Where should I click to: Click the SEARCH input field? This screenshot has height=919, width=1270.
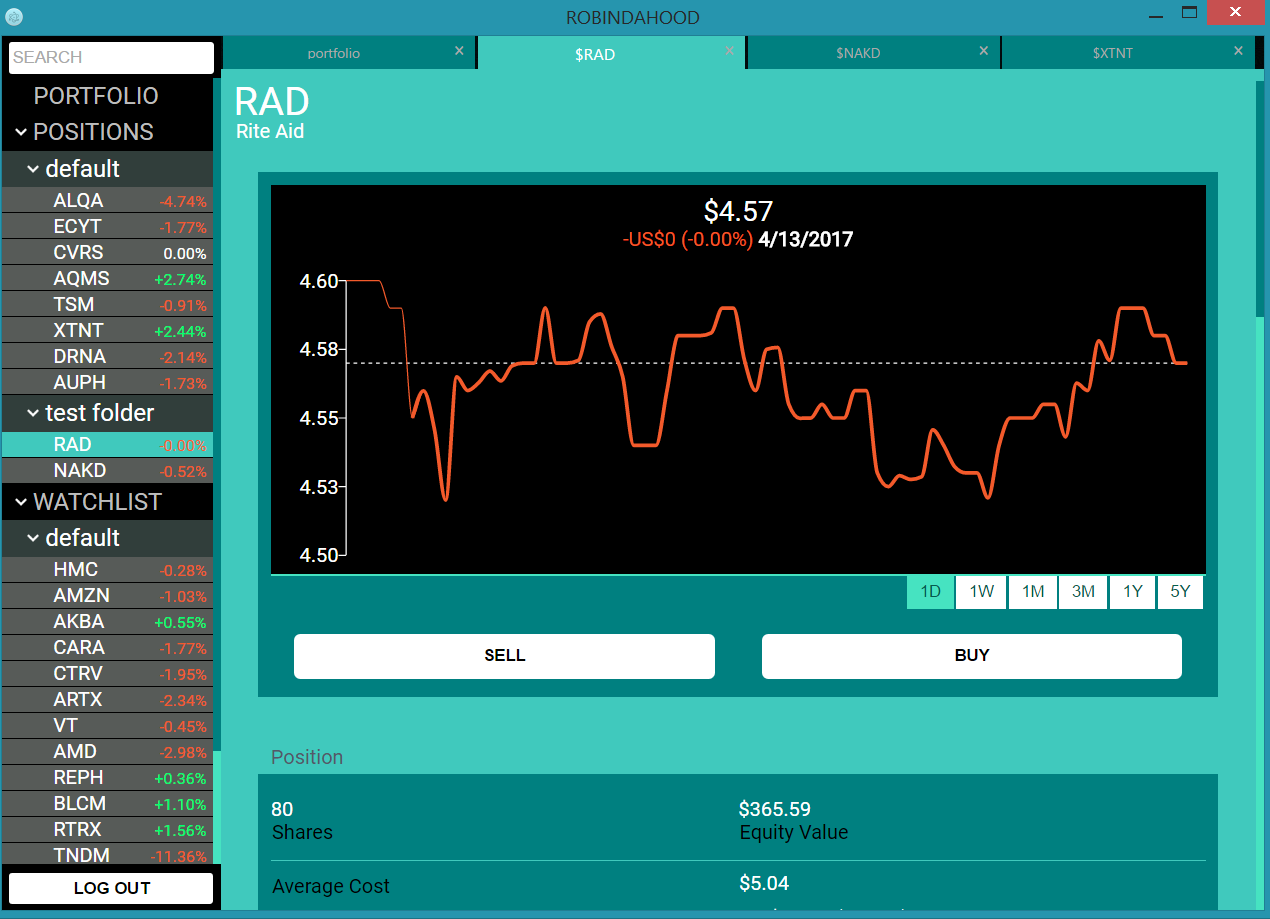click(x=110, y=57)
